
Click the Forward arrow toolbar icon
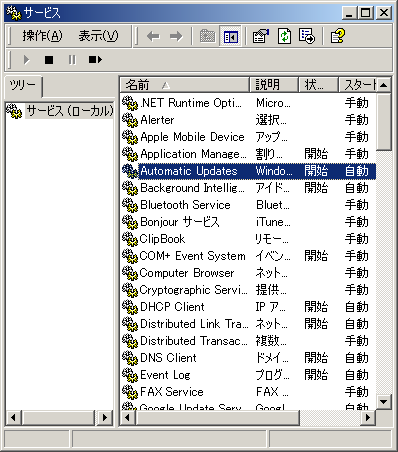[x=176, y=36]
